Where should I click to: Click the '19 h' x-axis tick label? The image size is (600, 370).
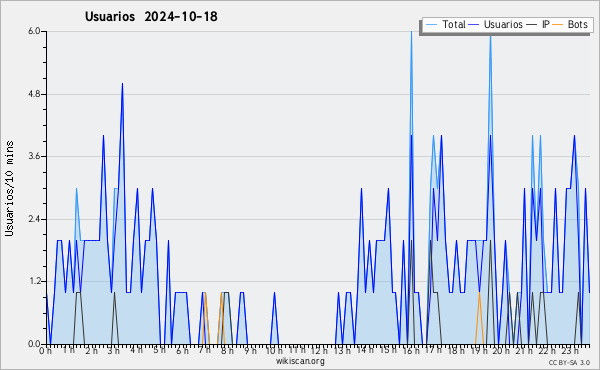[x=478, y=350]
